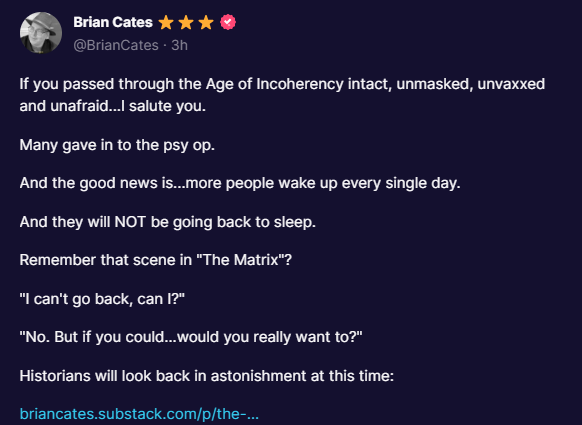Click the quote 'I can't go back, can I?'
Viewport: 582px width, 425px height.
(102, 299)
